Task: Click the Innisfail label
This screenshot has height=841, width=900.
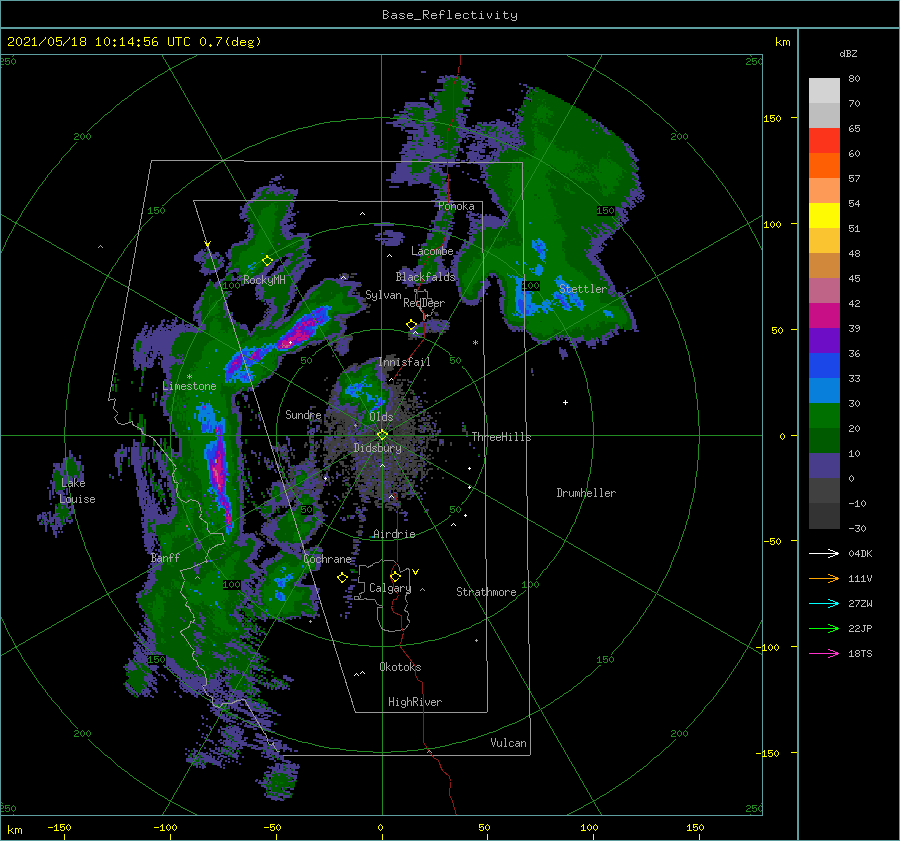Action: coord(404,362)
